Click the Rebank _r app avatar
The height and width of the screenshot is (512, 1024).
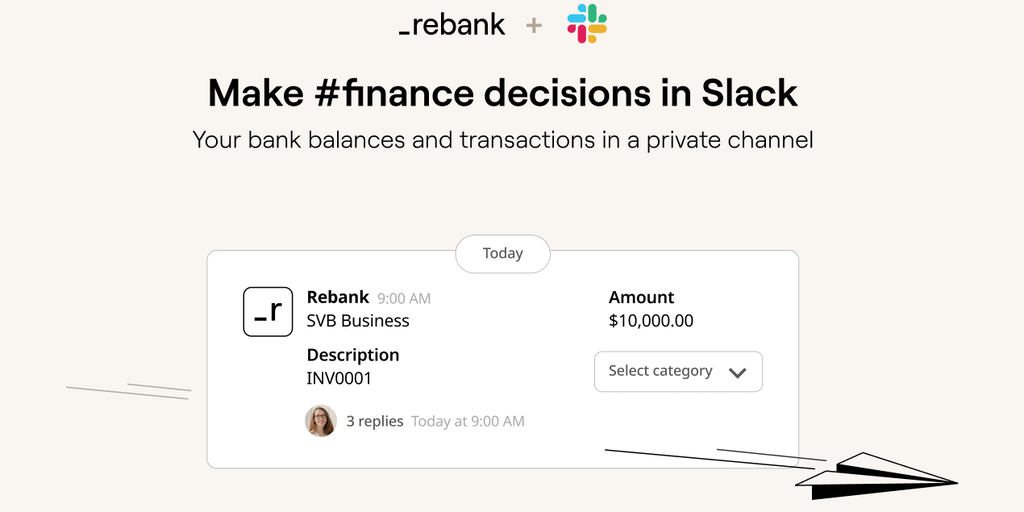(268, 312)
